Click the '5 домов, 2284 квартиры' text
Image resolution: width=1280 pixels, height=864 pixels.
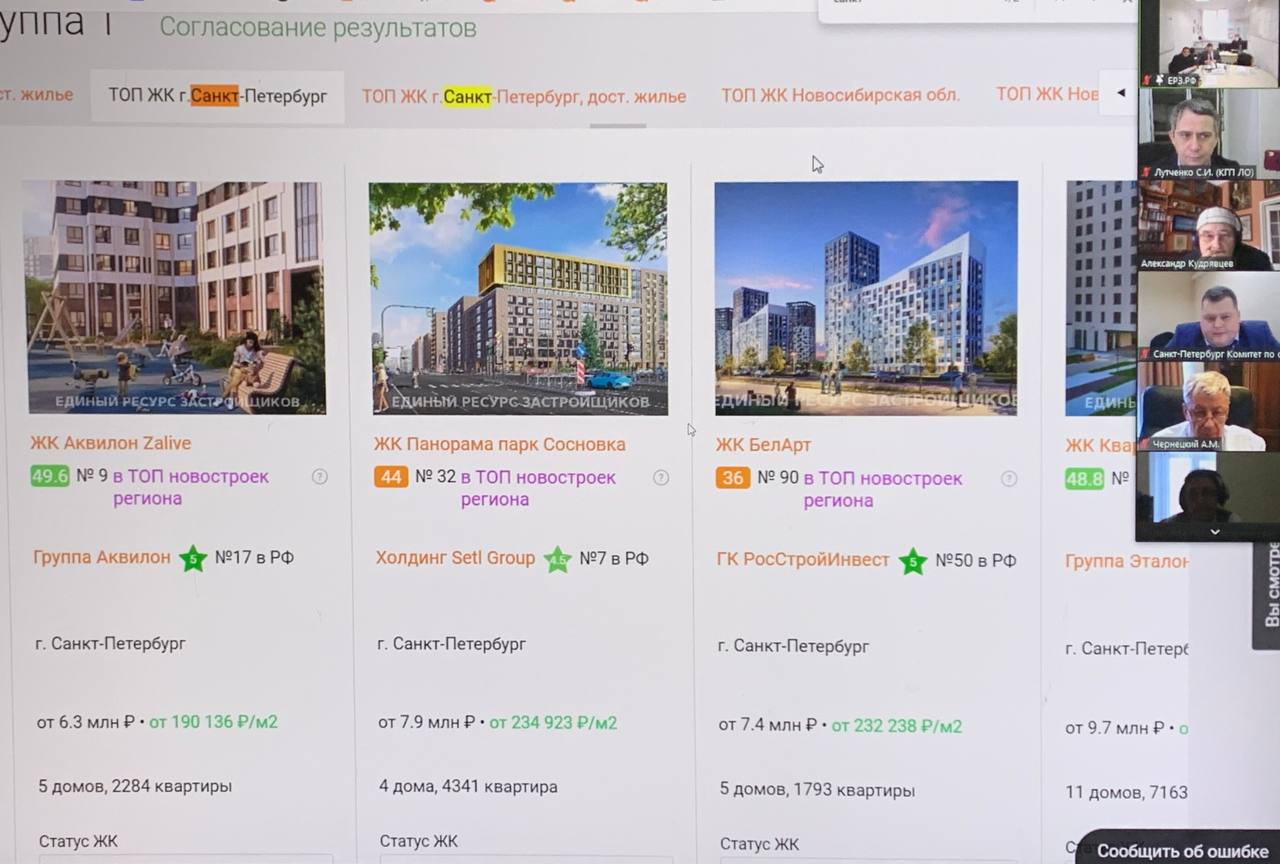[135, 786]
